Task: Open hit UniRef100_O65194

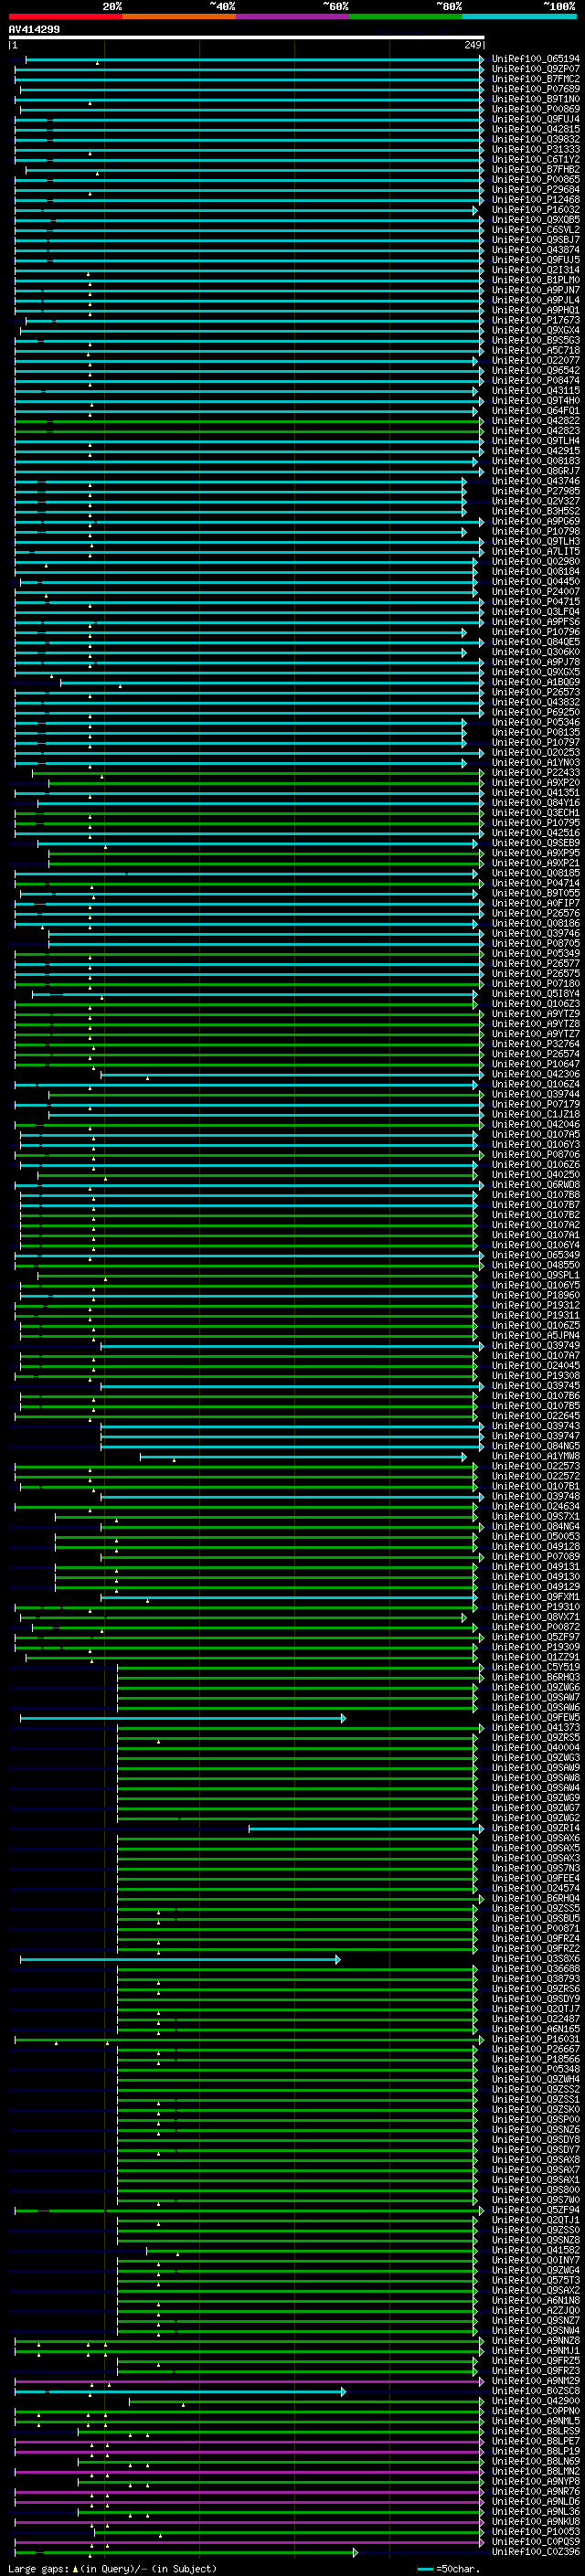Action: [x=536, y=59]
